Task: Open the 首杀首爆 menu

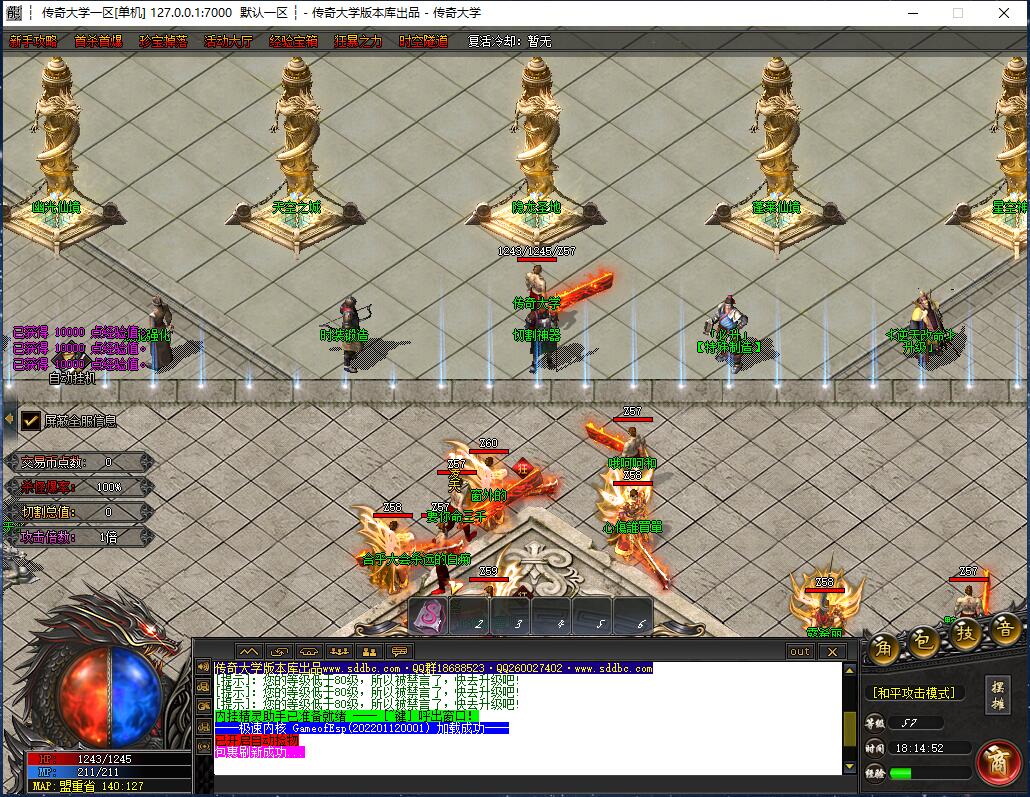Action: tap(99, 41)
